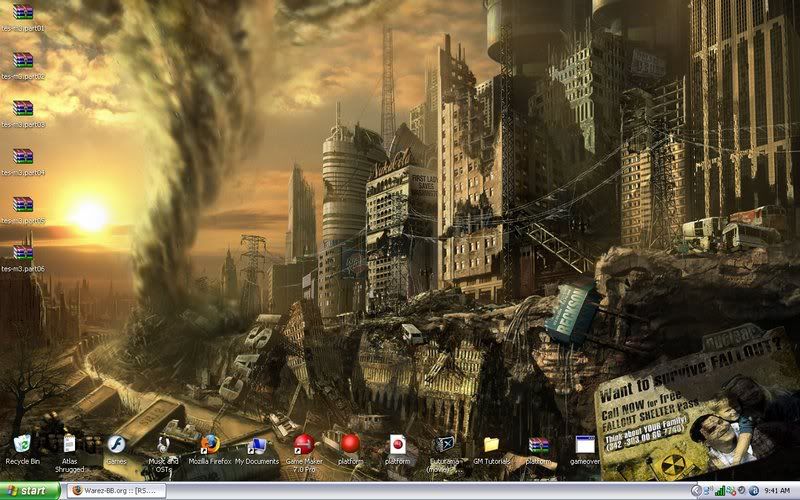Select the gameover file icon
The image size is (800, 500).
click(586, 443)
